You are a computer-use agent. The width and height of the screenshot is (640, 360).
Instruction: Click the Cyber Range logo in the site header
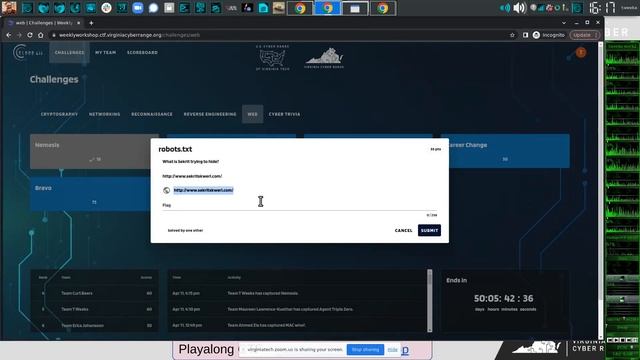(x=28, y=53)
